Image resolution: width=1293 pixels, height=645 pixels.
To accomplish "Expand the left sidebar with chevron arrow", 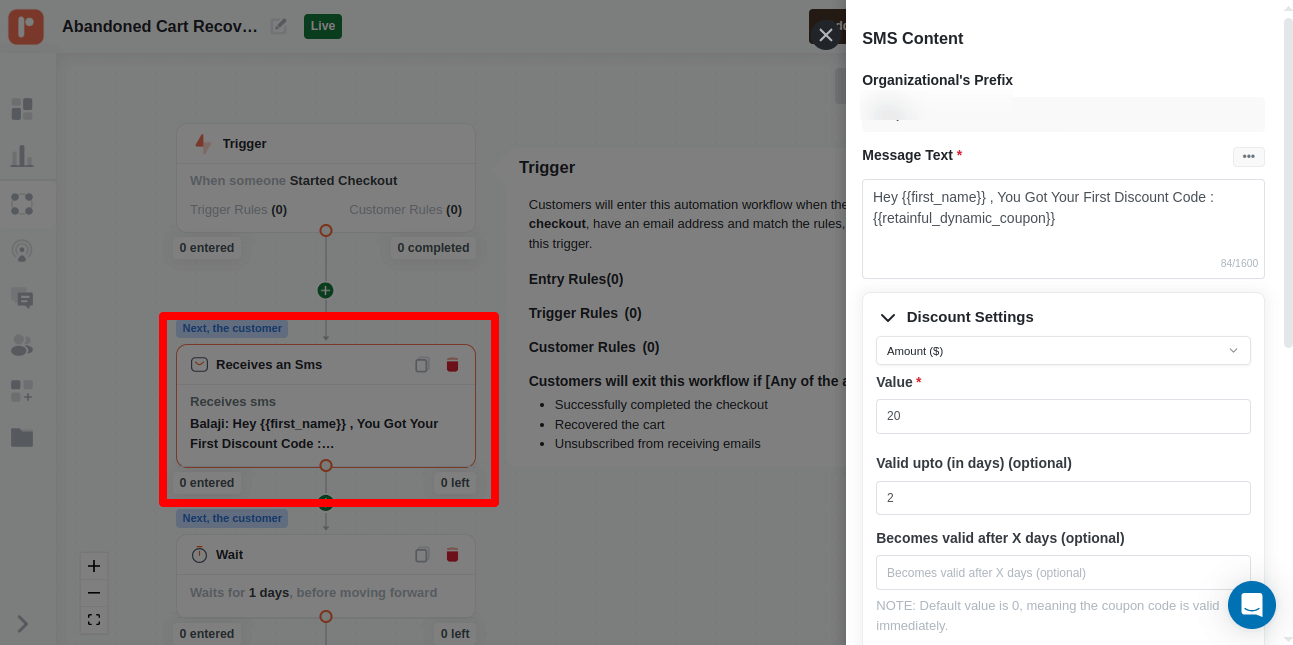I will click(22, 624).
